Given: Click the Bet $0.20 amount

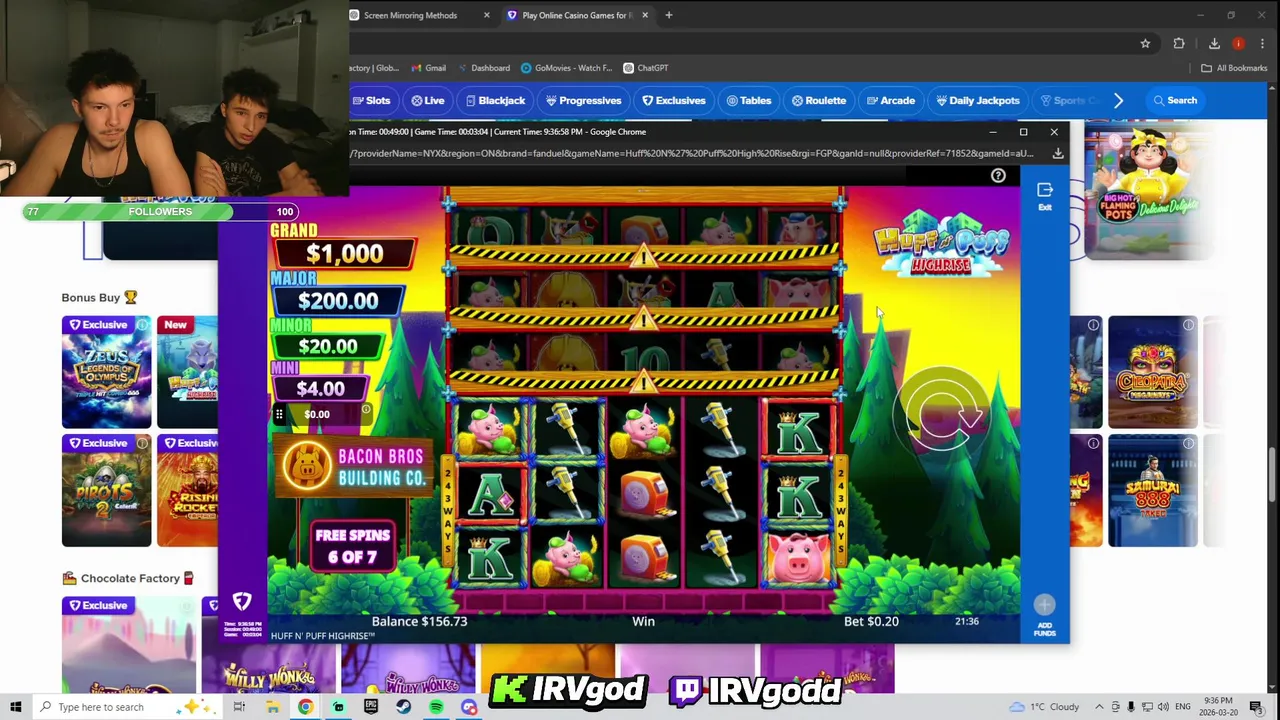Looking at the screenshot, I should (x=871, y=621).
